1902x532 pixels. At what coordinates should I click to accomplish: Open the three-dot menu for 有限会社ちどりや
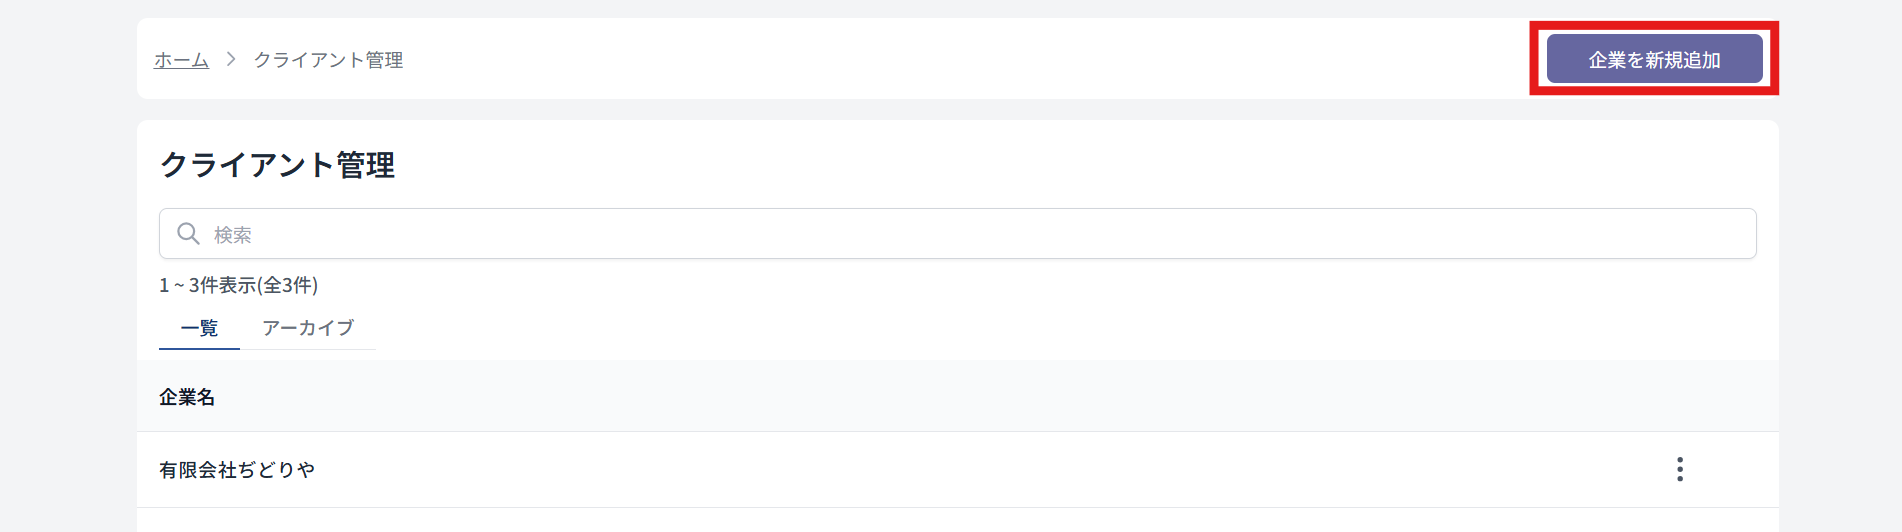tap(1679, 469)
